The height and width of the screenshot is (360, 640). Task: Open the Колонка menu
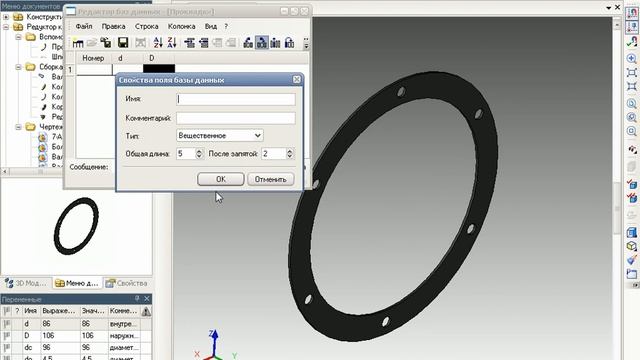pos(182,26)
